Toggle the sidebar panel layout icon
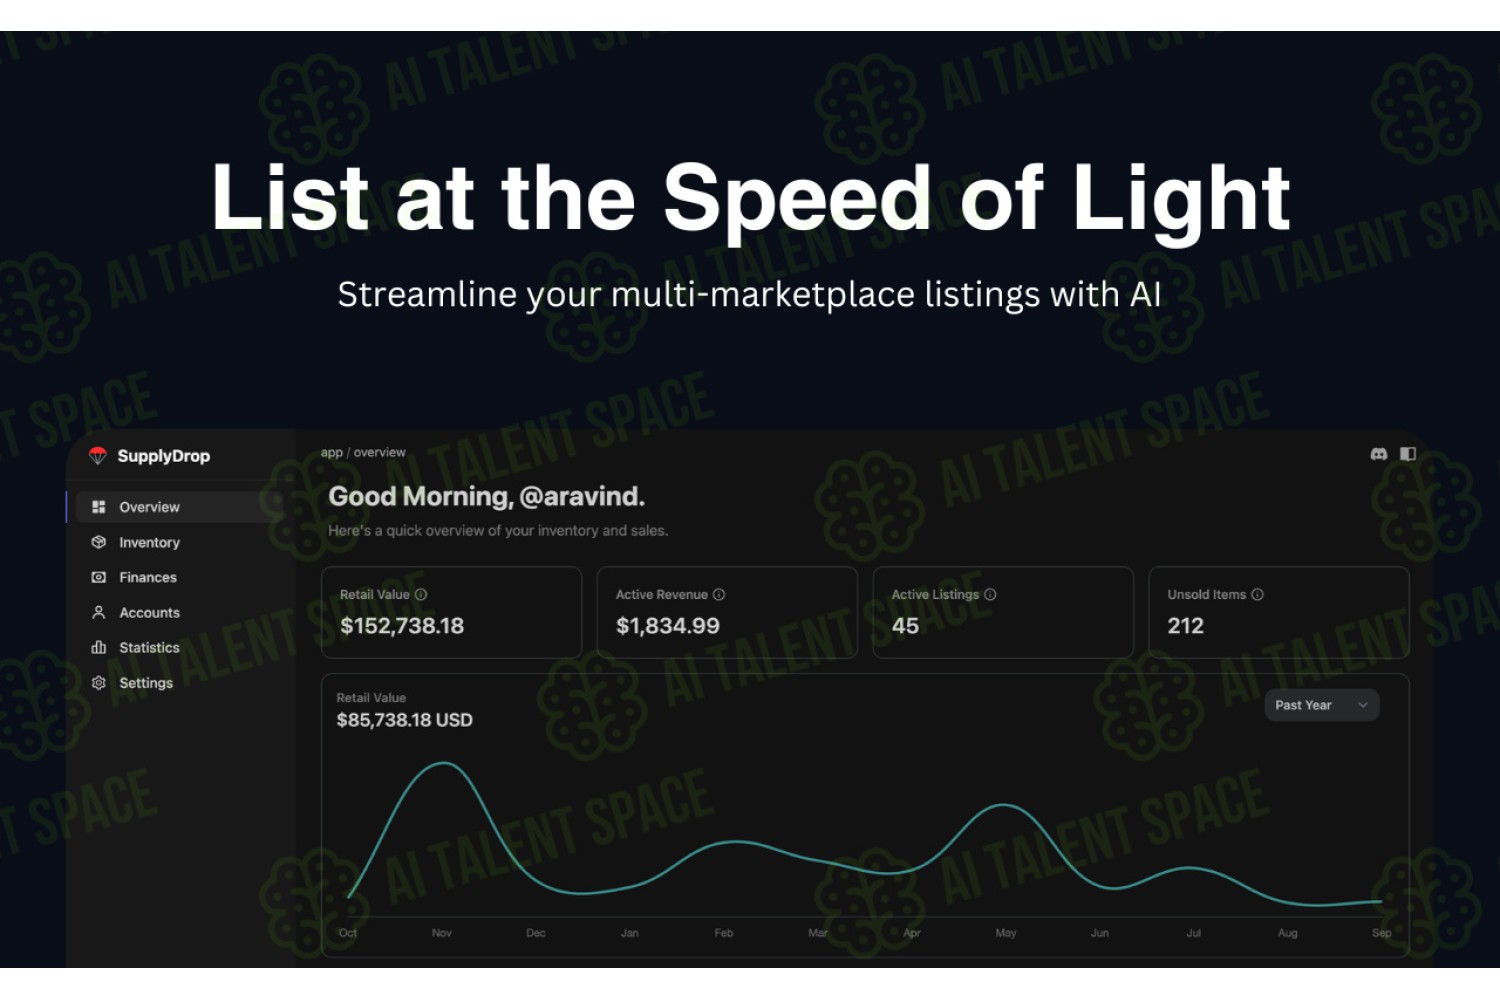 (1408, 454)
